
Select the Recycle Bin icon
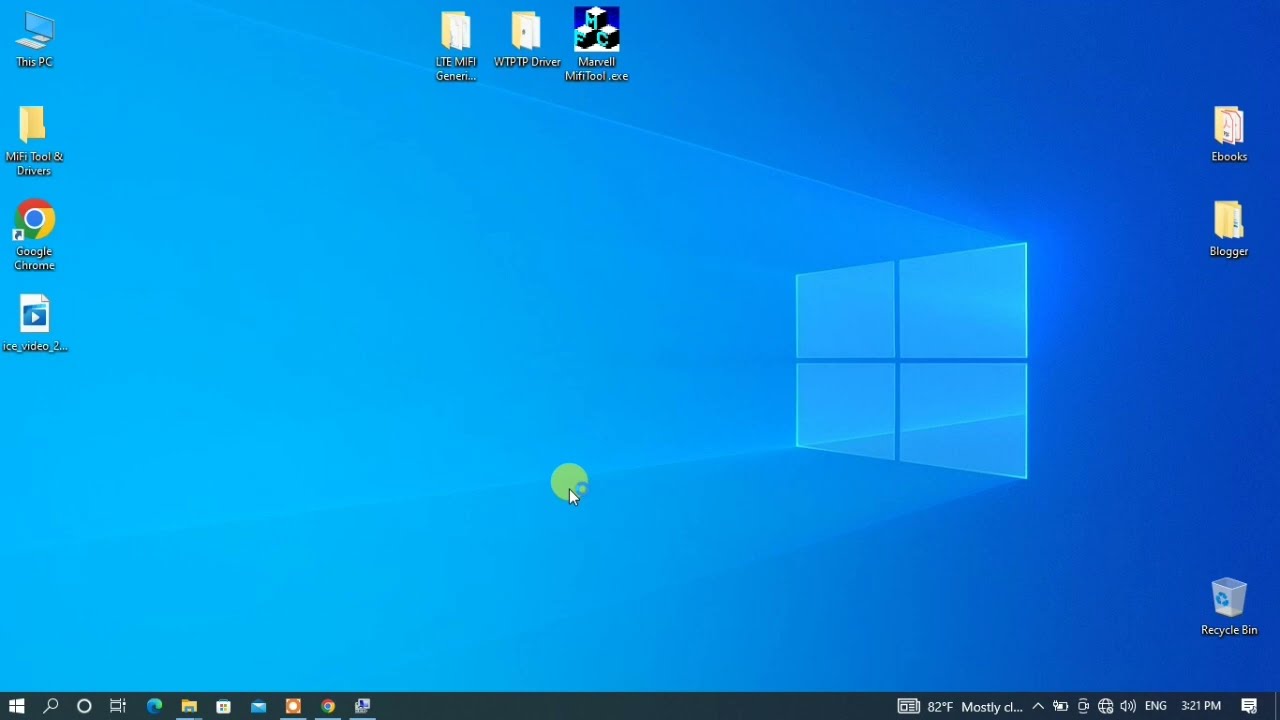coord(1229,607)
